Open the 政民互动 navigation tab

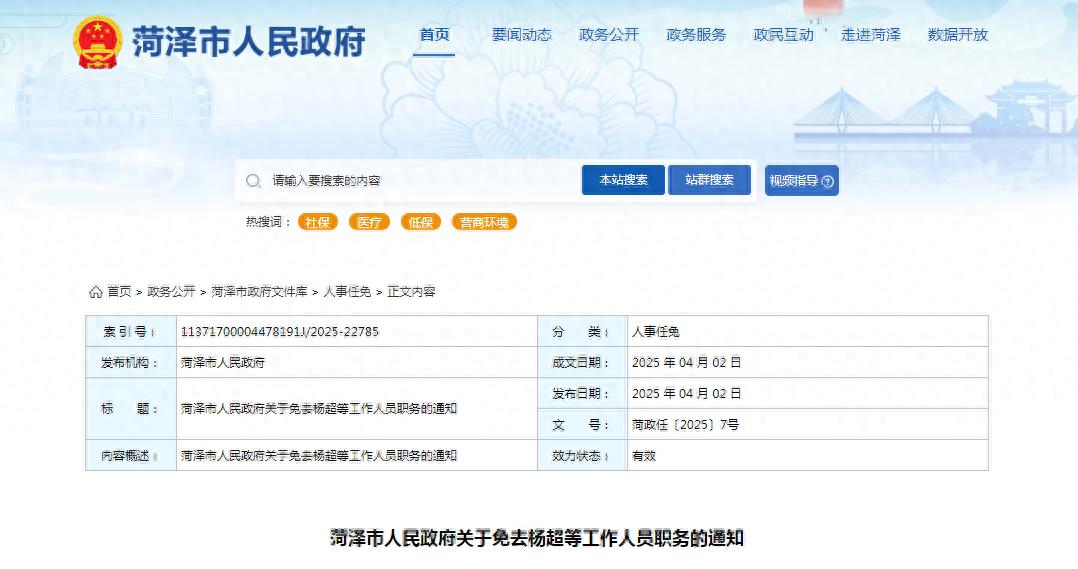click(784, 34)
